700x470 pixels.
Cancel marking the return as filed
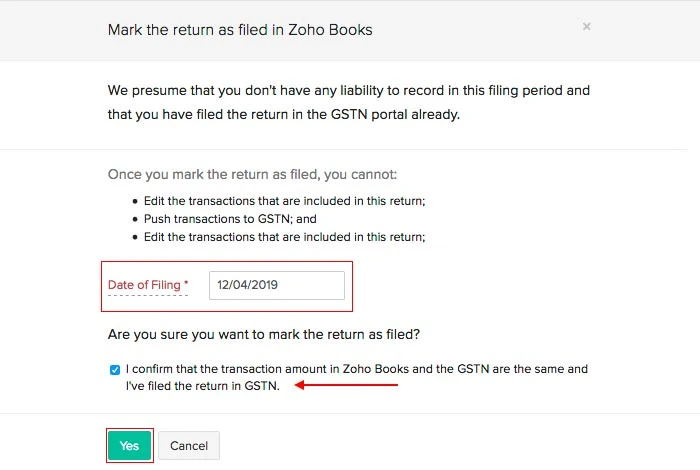189,445
